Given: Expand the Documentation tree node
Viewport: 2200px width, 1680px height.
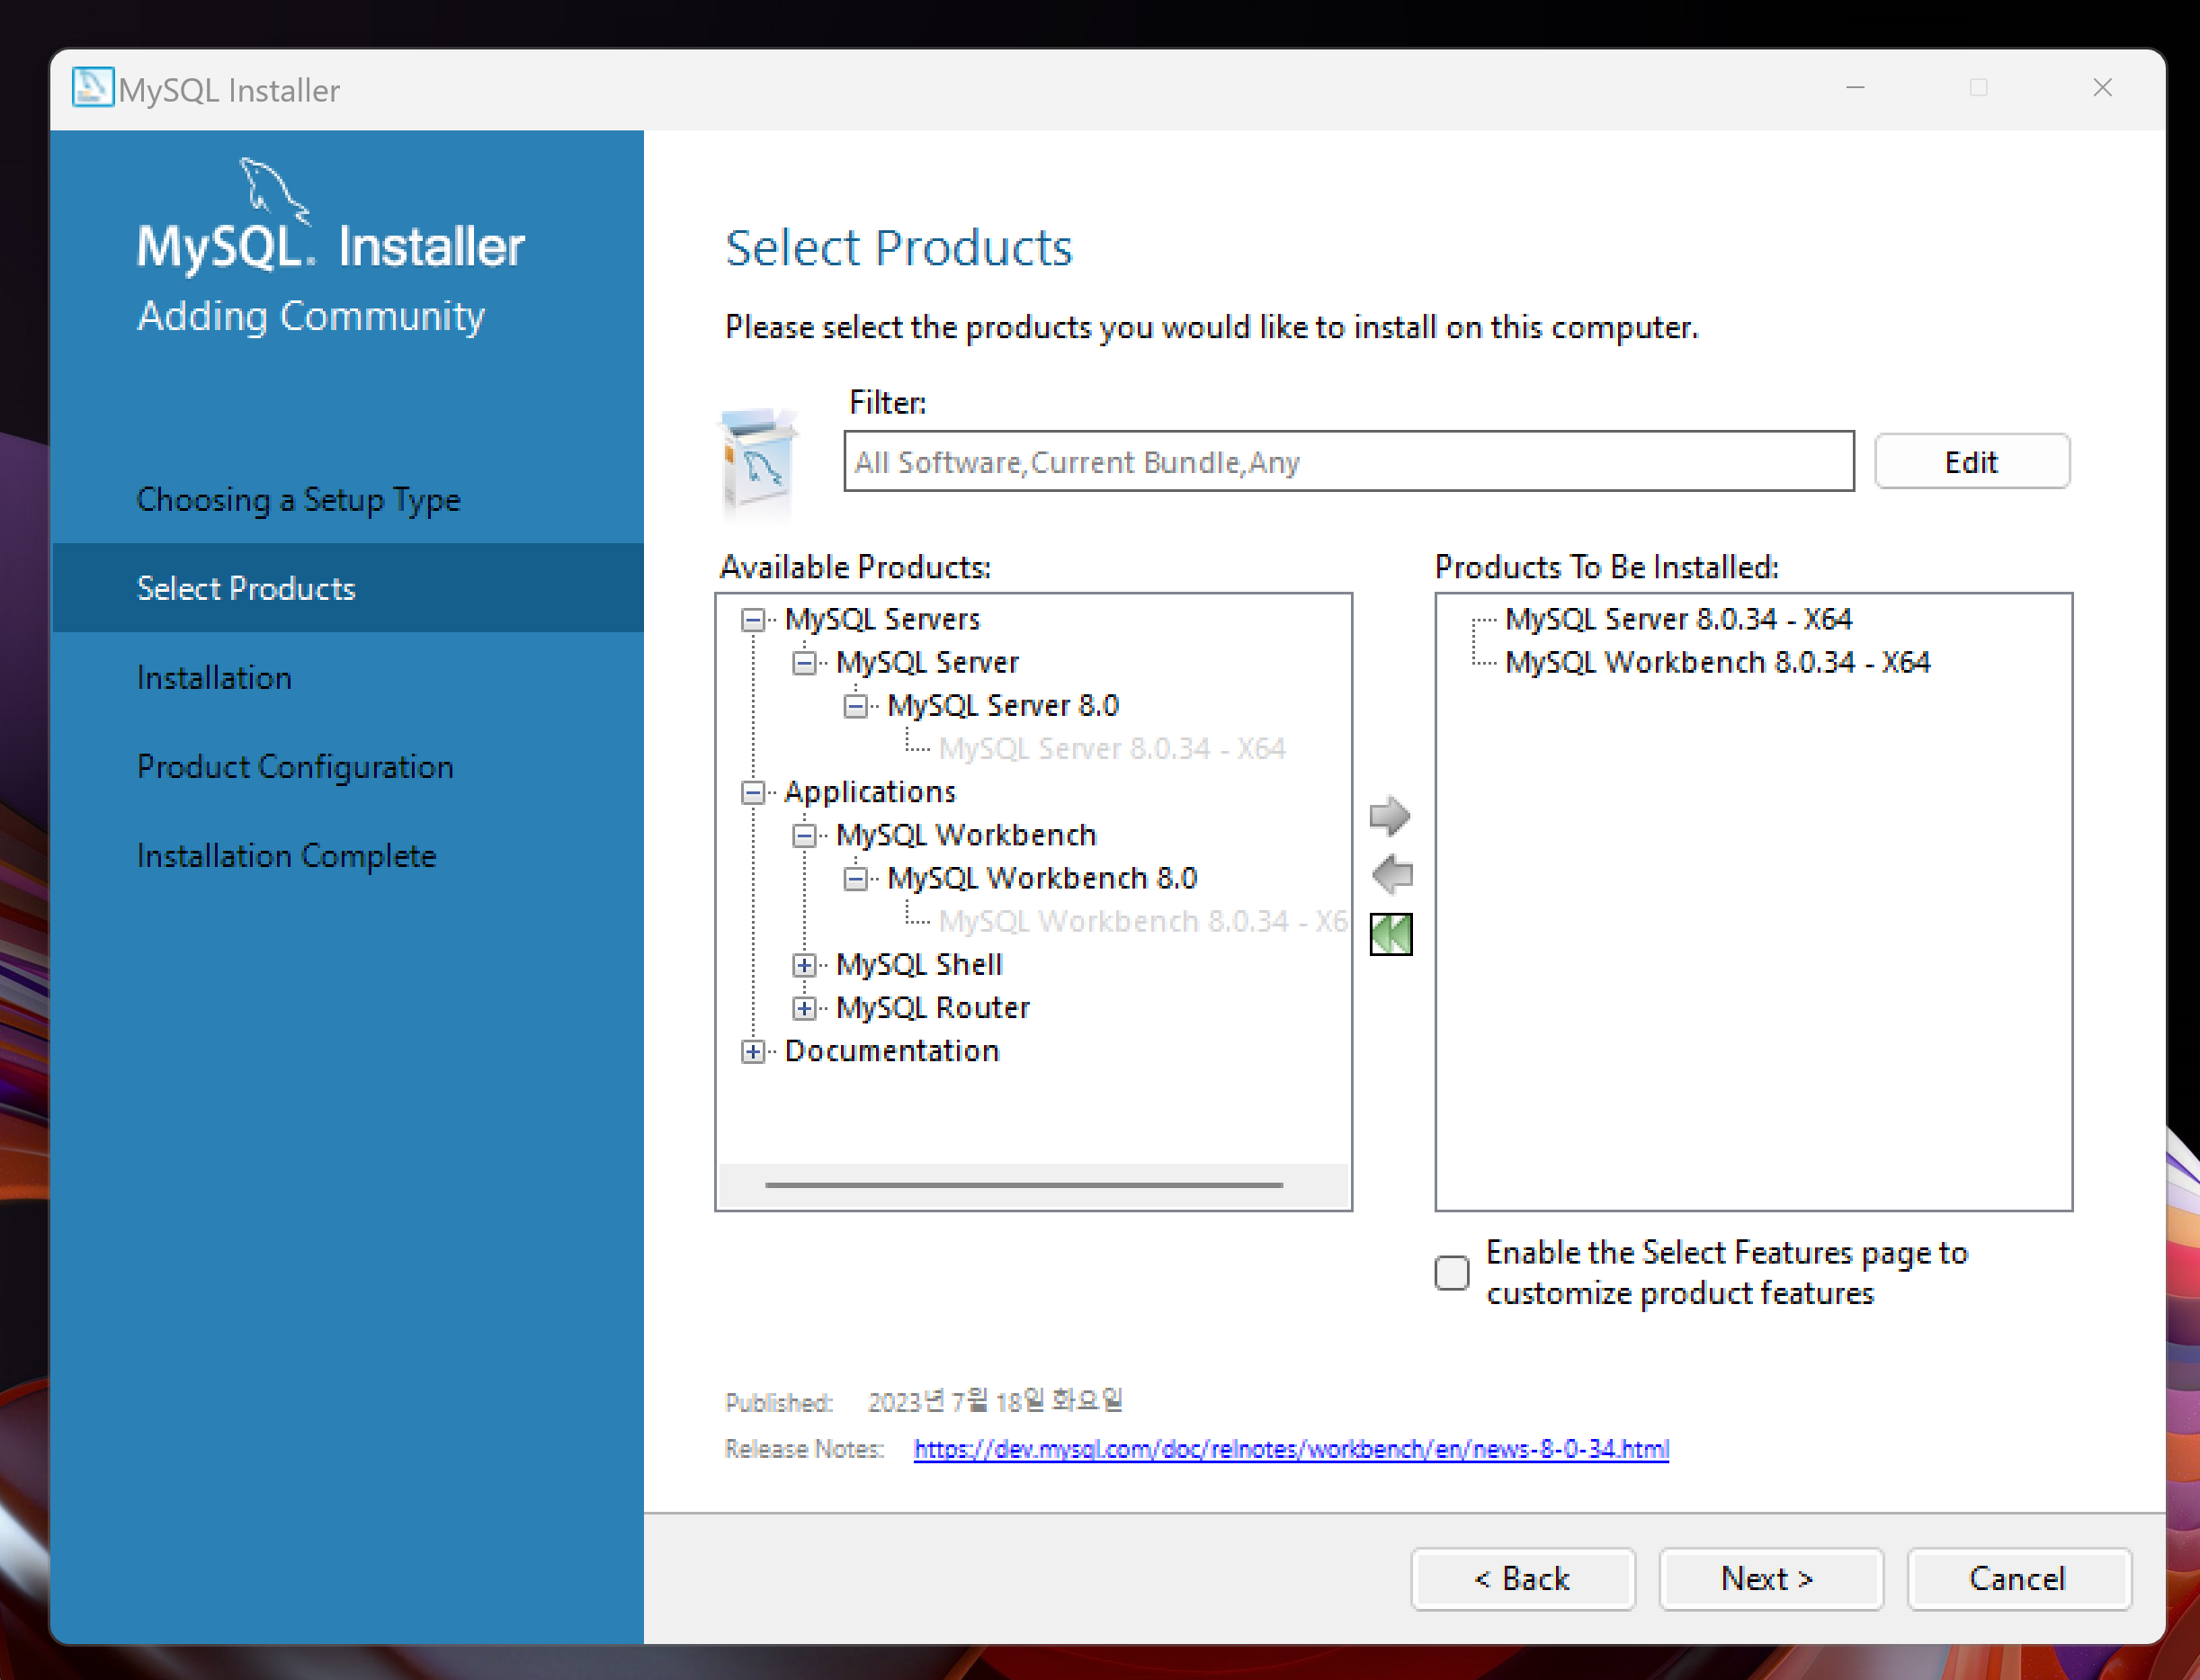Looking at the screenshot, I should point(752,1051).
